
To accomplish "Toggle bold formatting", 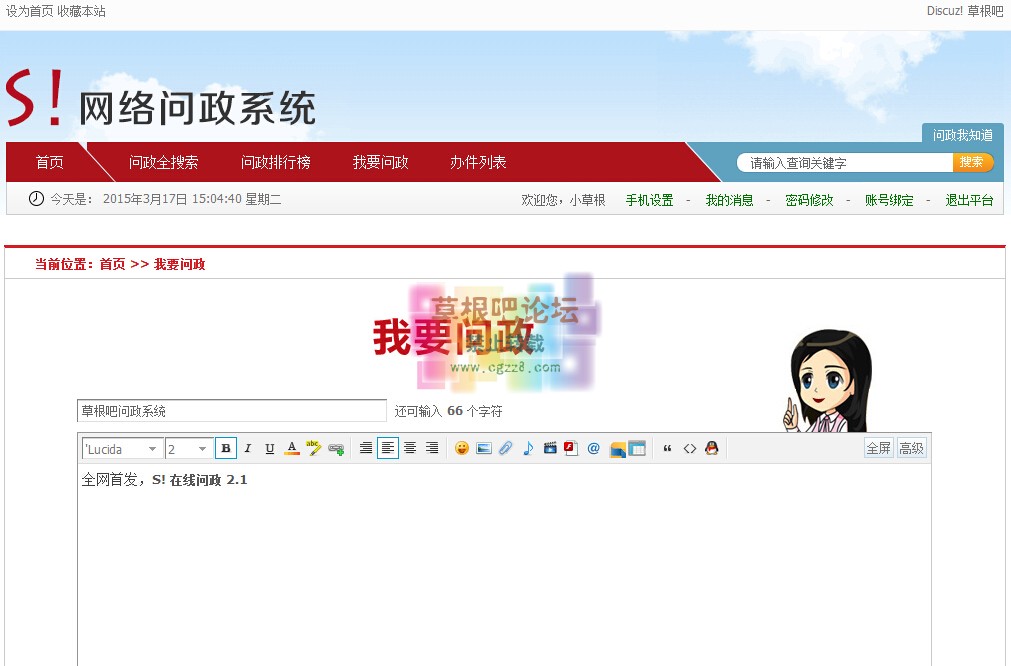I will (x=226, y=448).
